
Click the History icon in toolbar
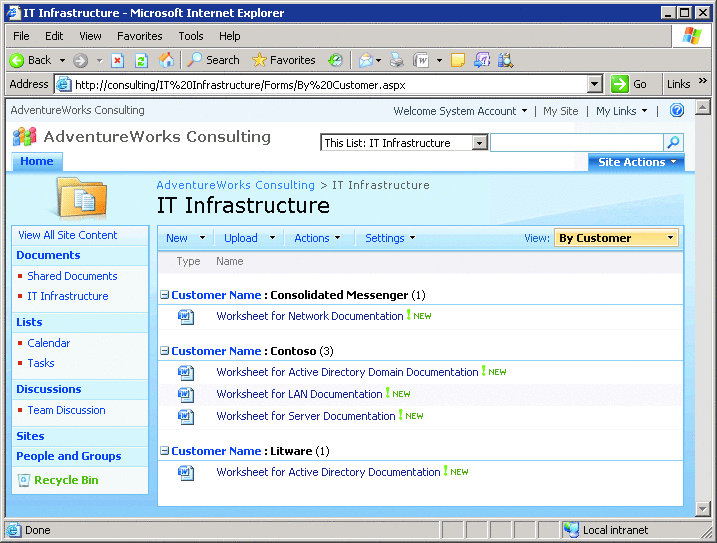(x=335, y=60)
